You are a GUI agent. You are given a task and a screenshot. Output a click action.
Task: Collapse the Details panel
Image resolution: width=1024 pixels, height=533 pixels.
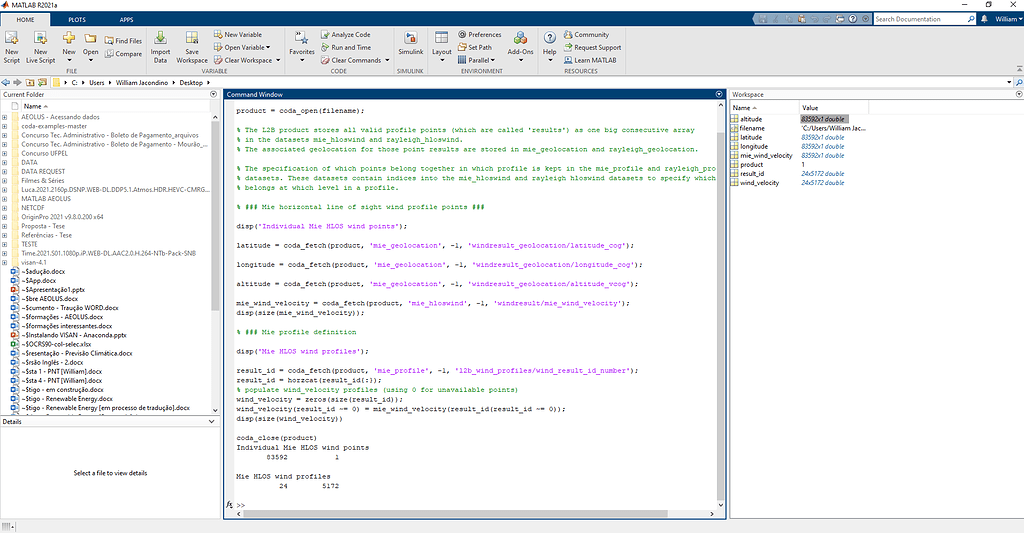(212, 421)
